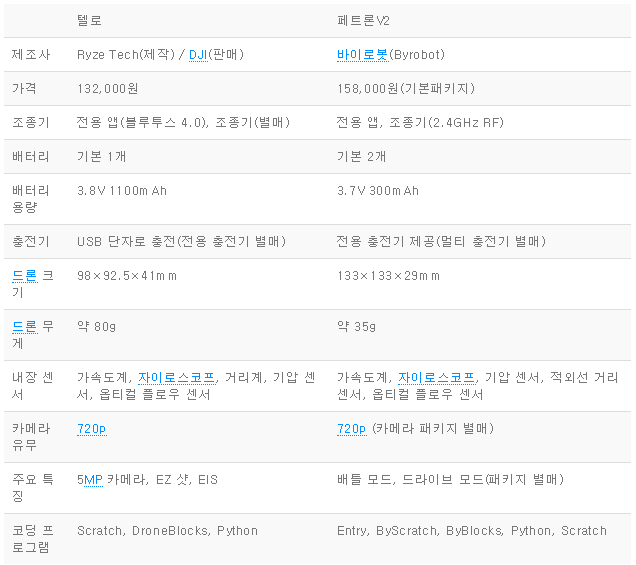Click the 코딩 프로그램 row label
The image size is (636, 565).
(x=32, y=539)
